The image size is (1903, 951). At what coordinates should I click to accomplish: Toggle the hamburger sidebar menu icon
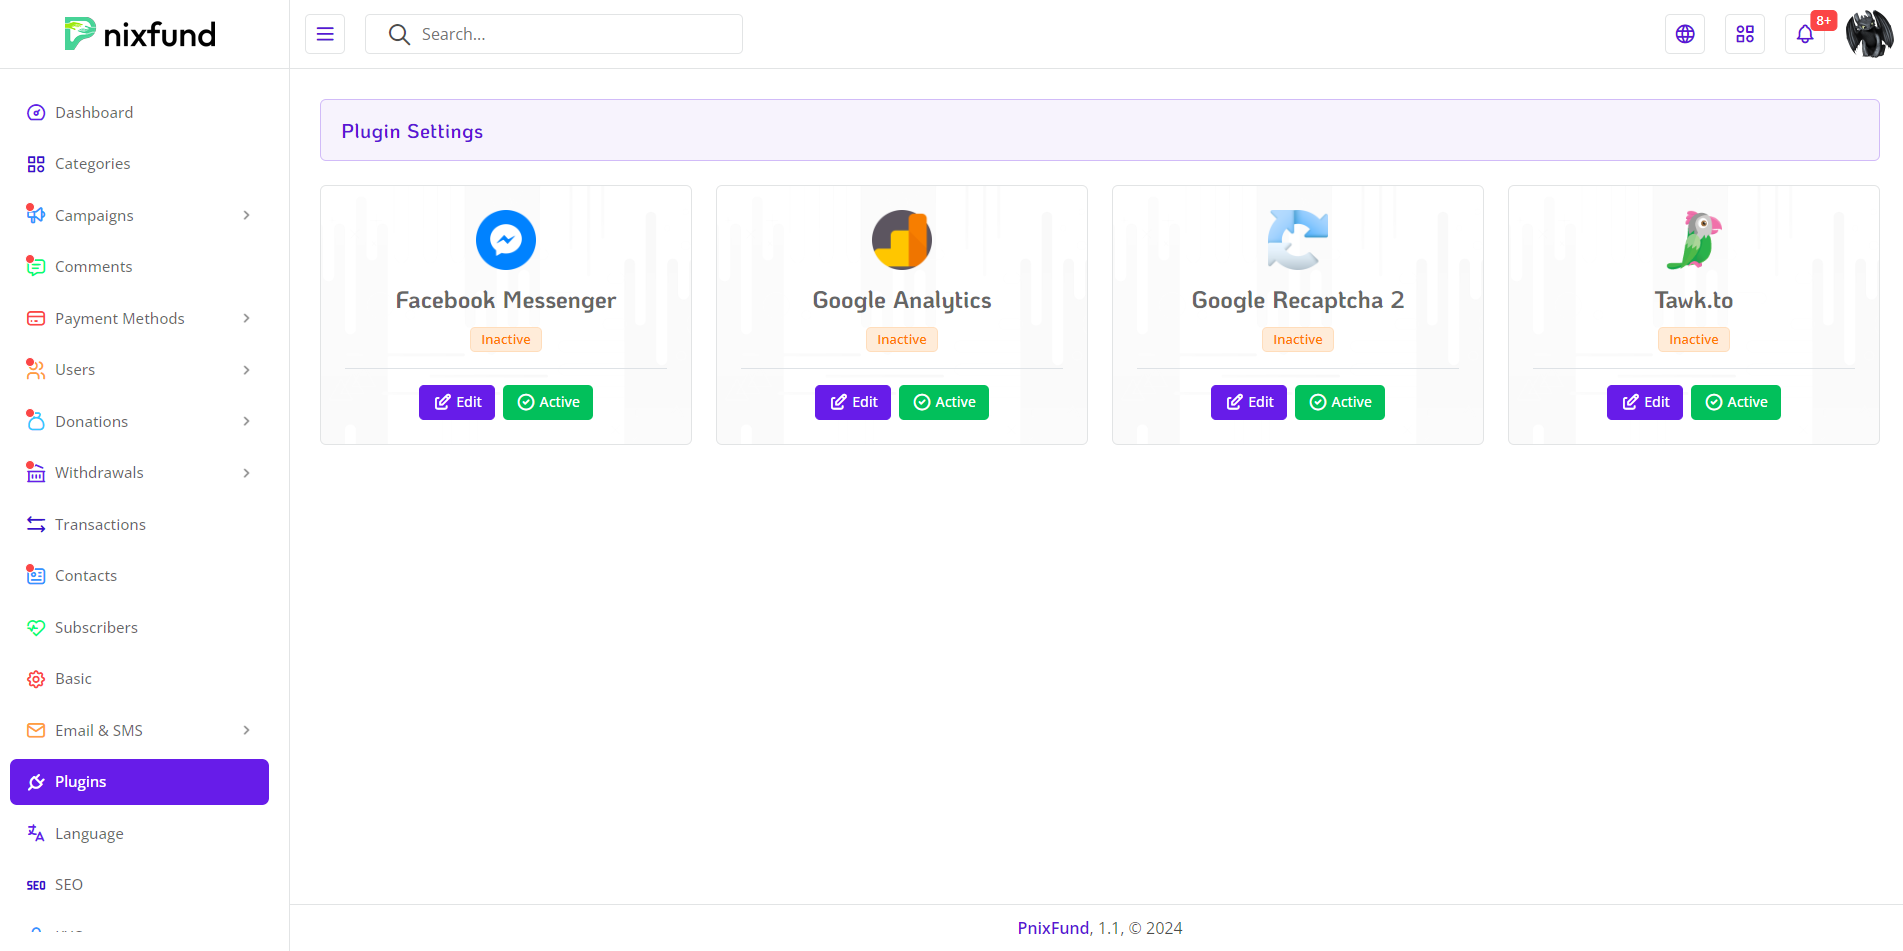pyautogui.click(x=325, y=34)
